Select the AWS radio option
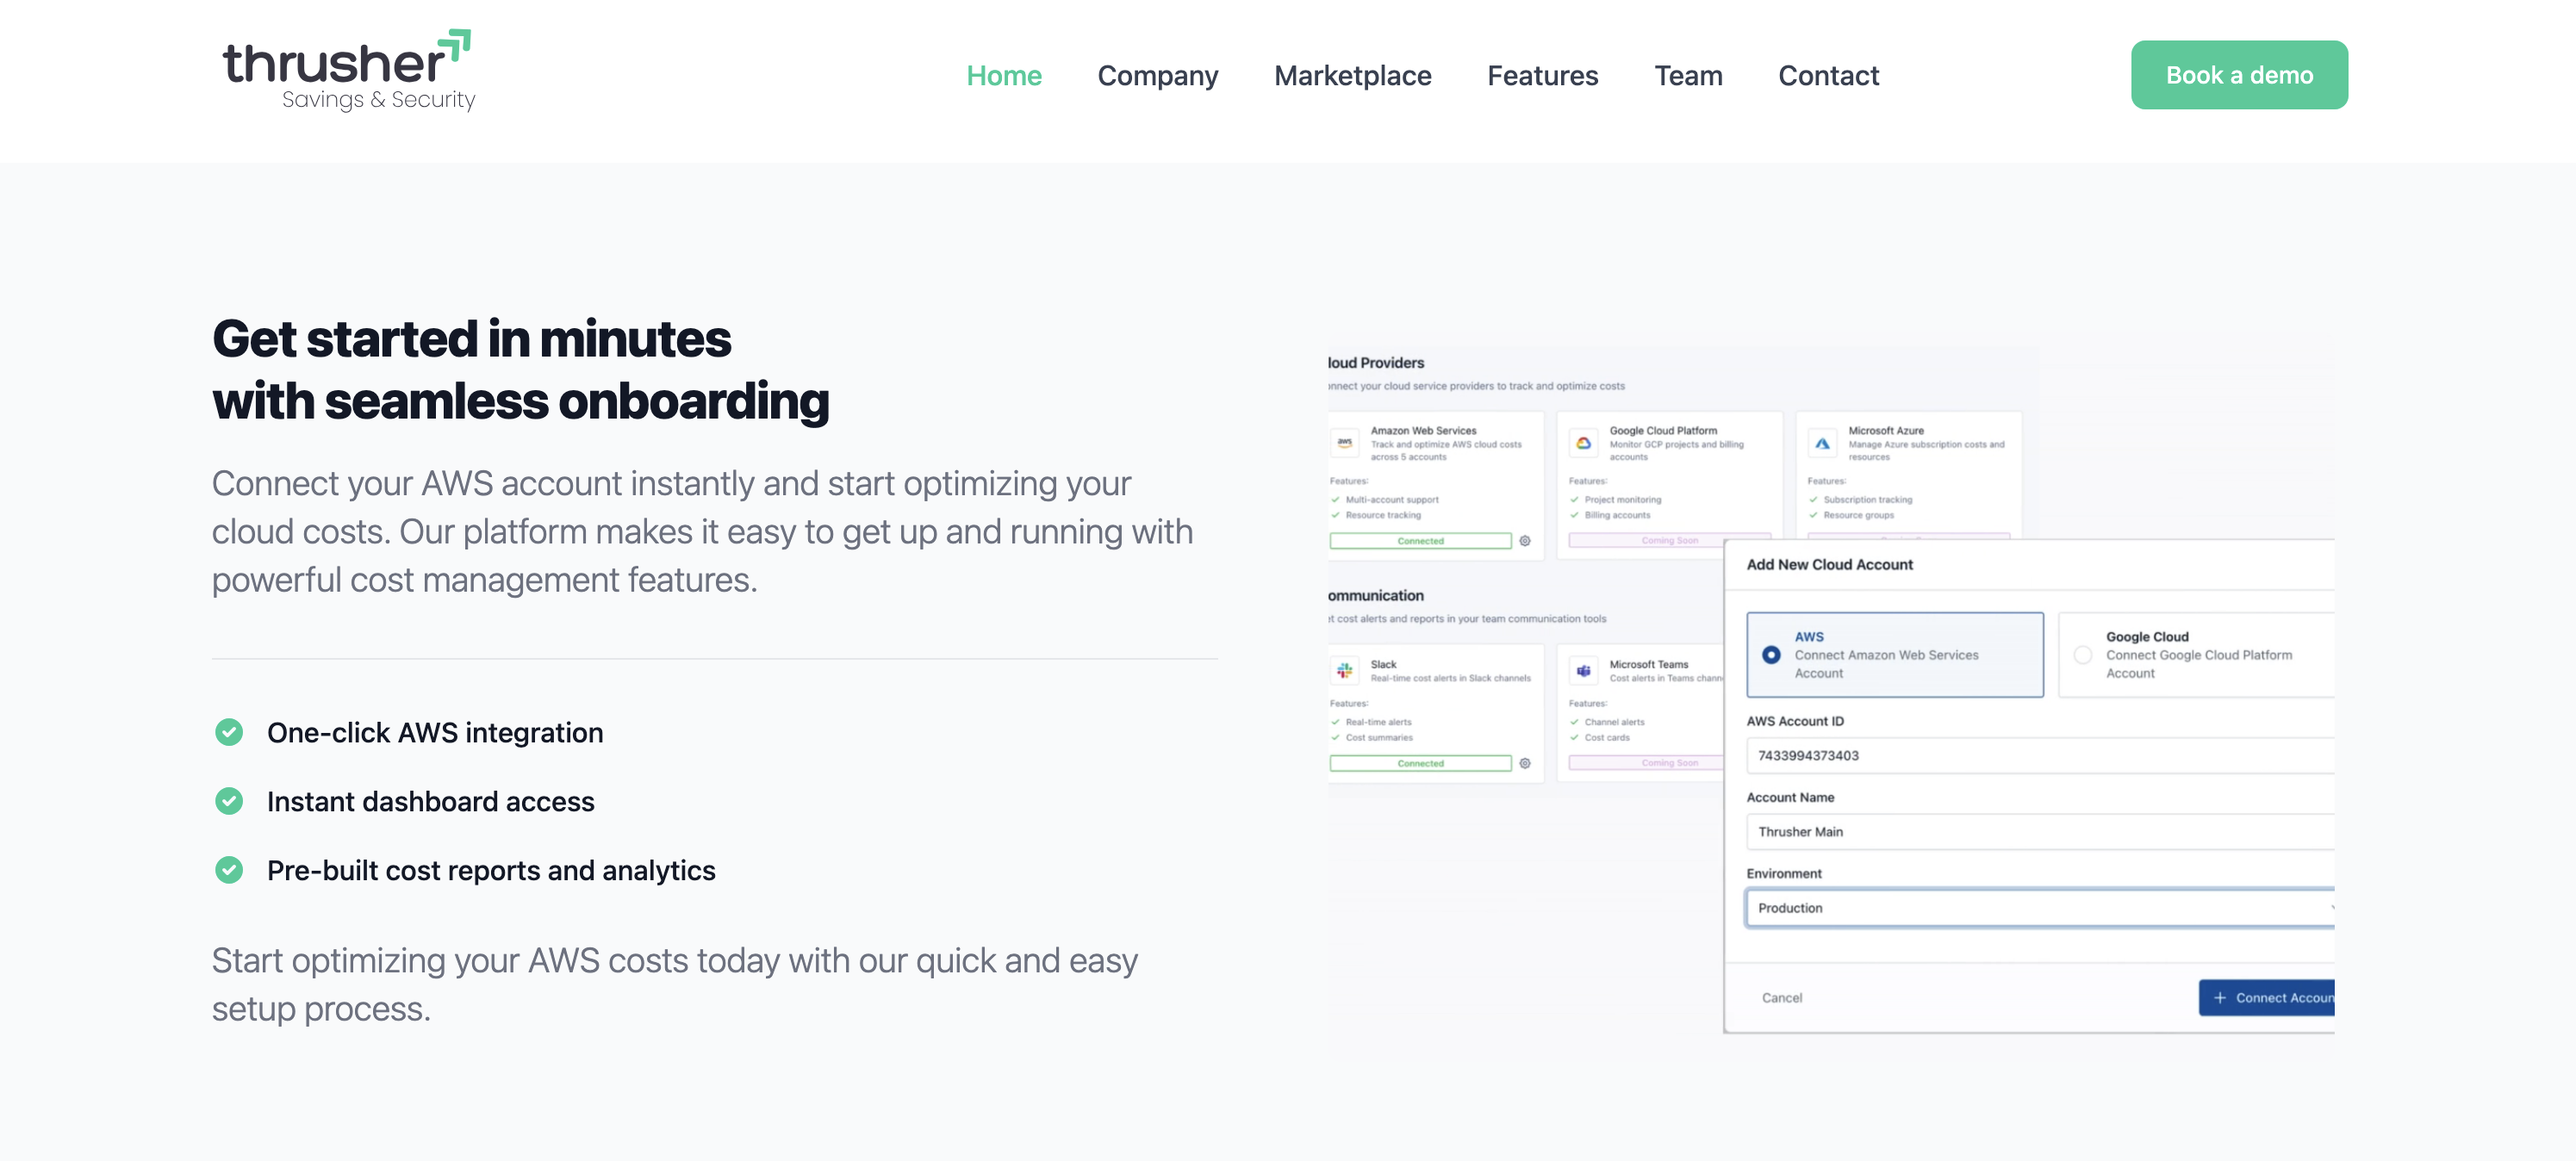 [1771, 654]
